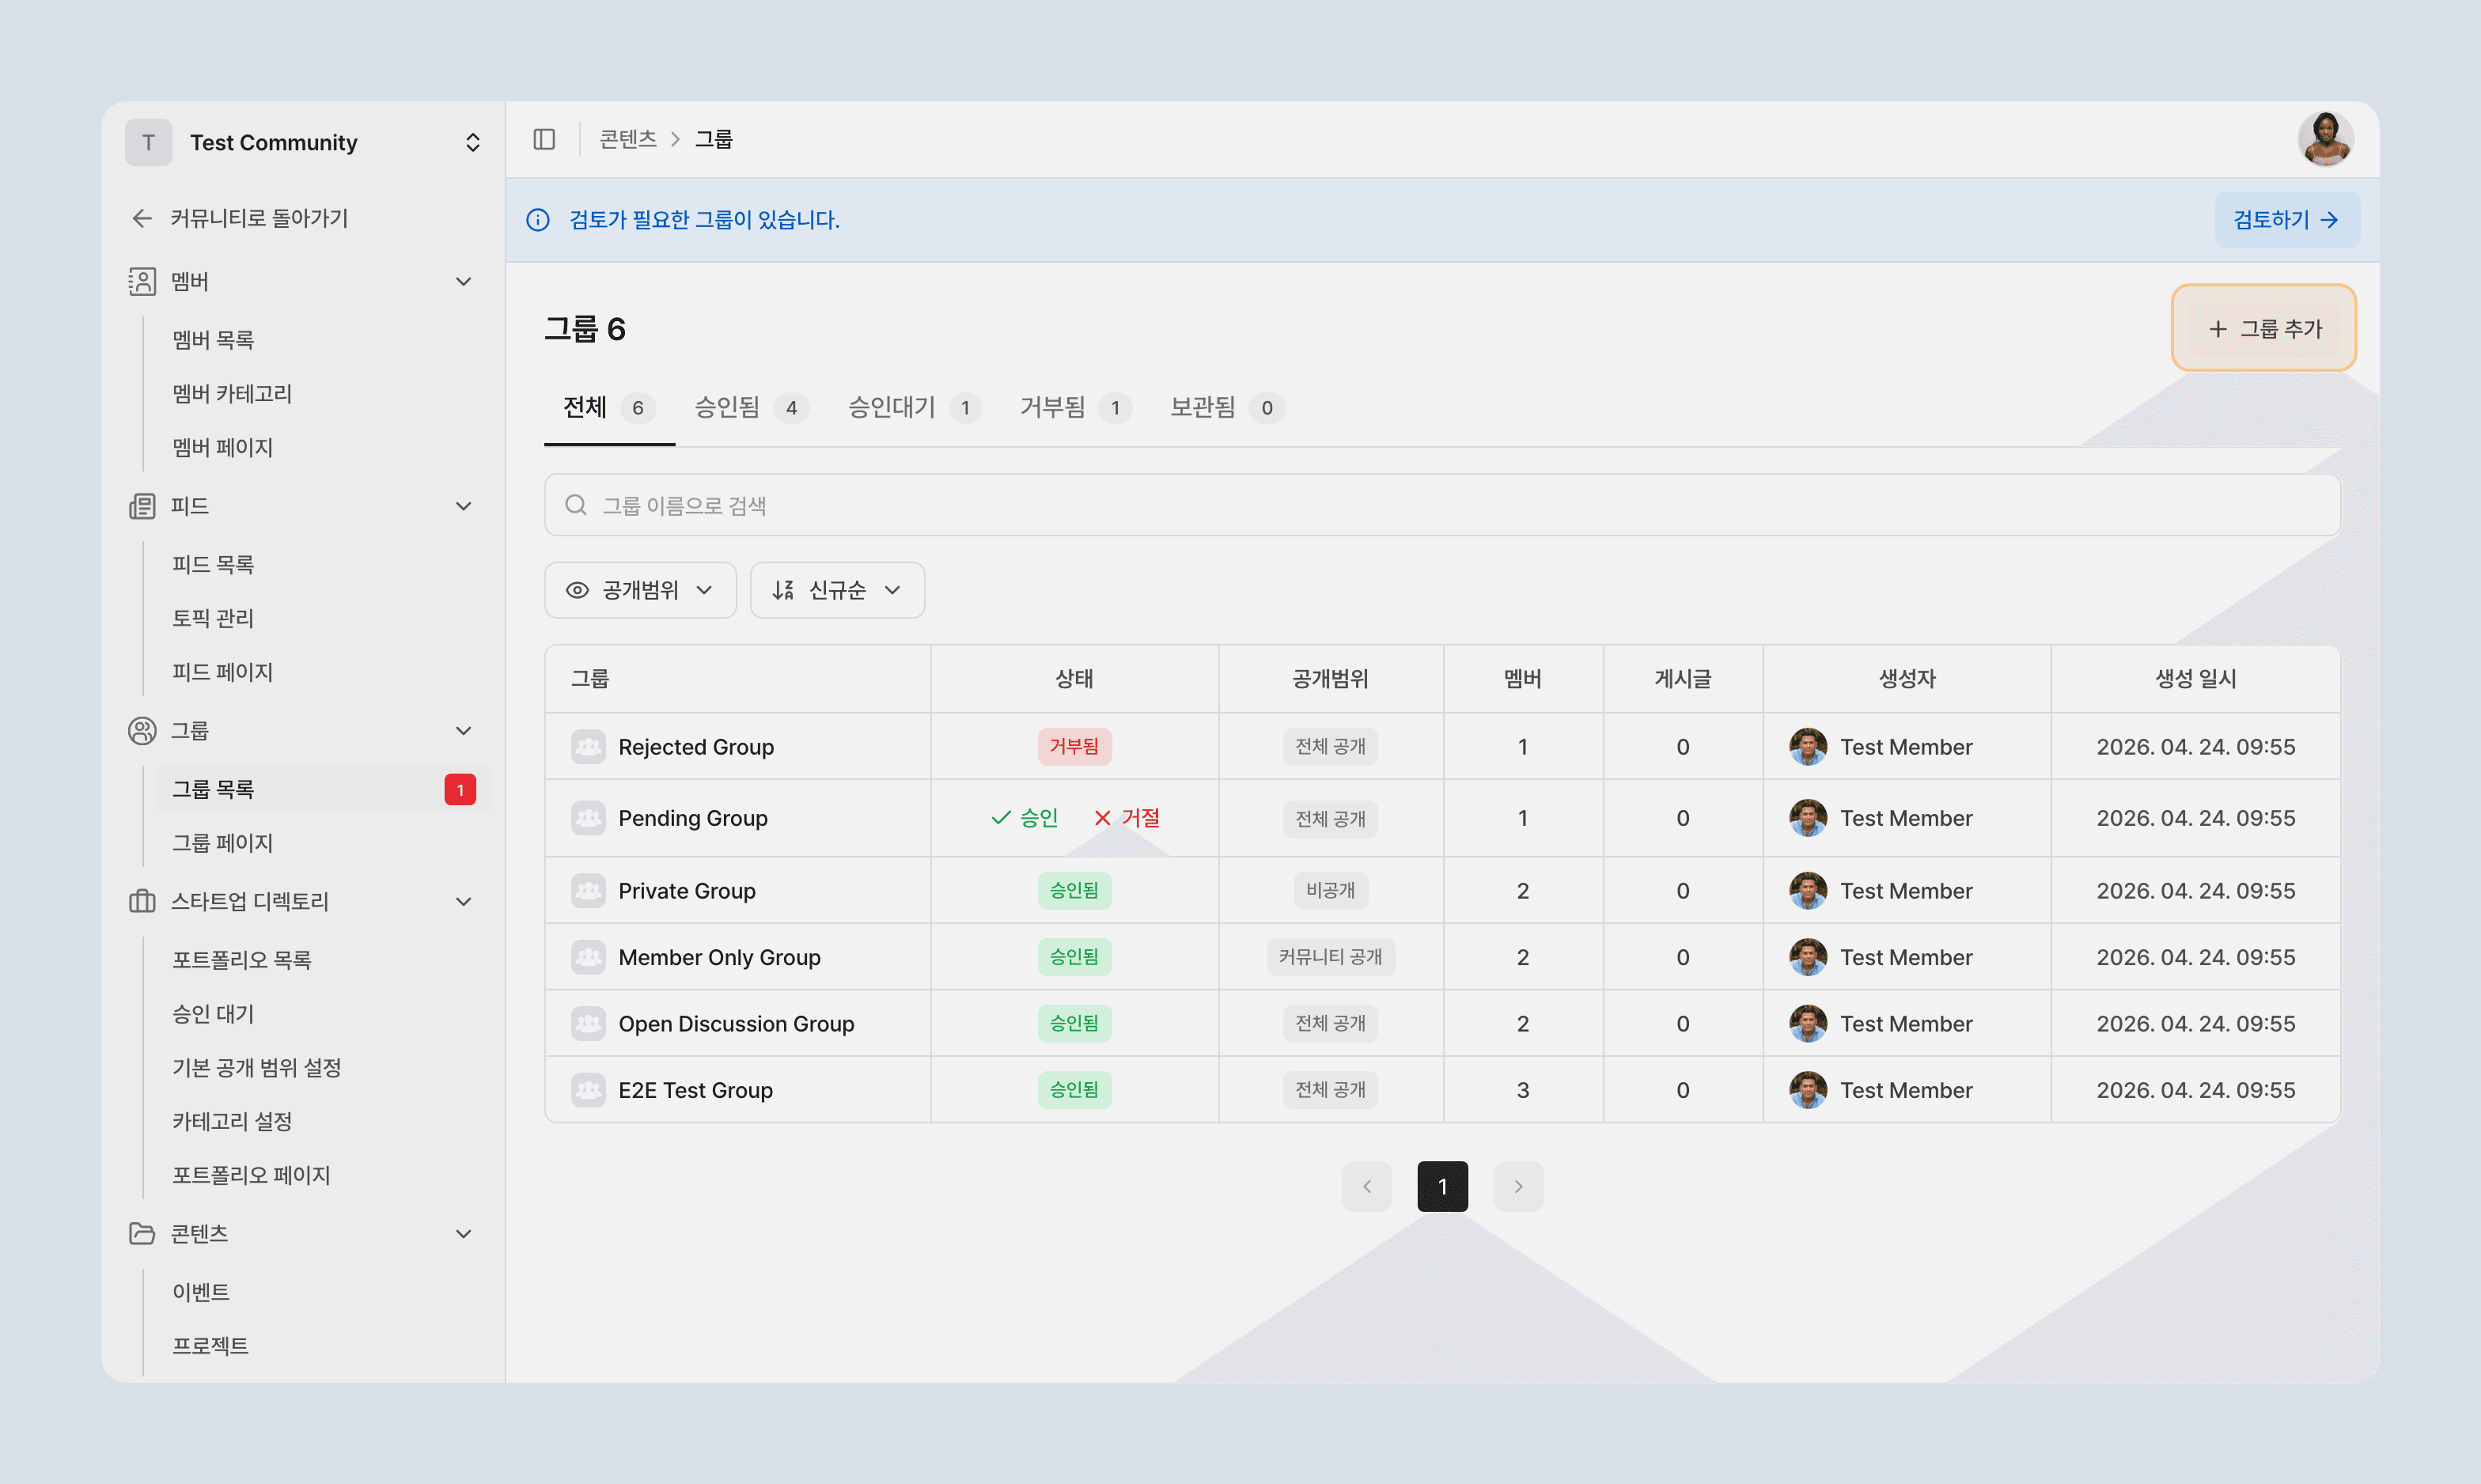Click the 비공개 visibility badge
The image size is (2481, 1484).
tap(1330, 891)
